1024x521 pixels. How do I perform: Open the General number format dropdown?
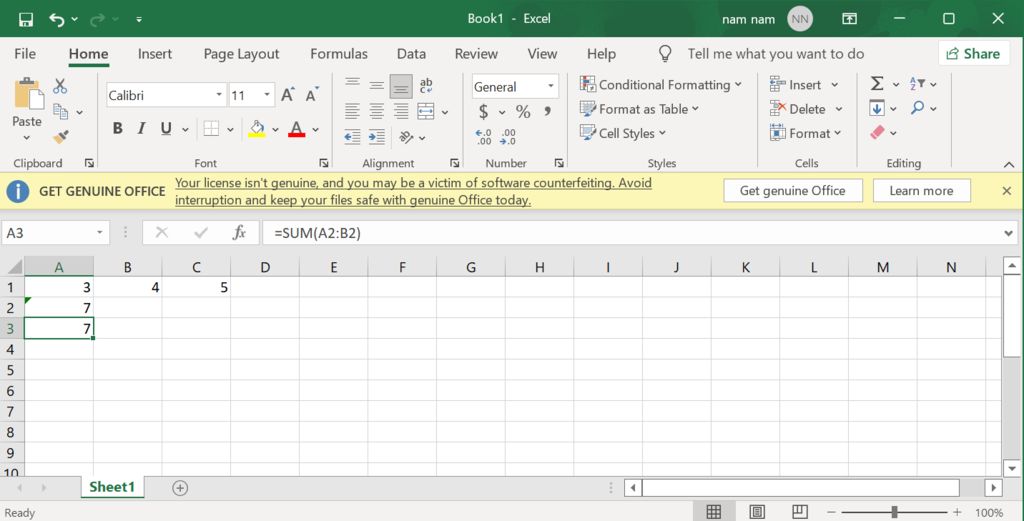[551, 87]
